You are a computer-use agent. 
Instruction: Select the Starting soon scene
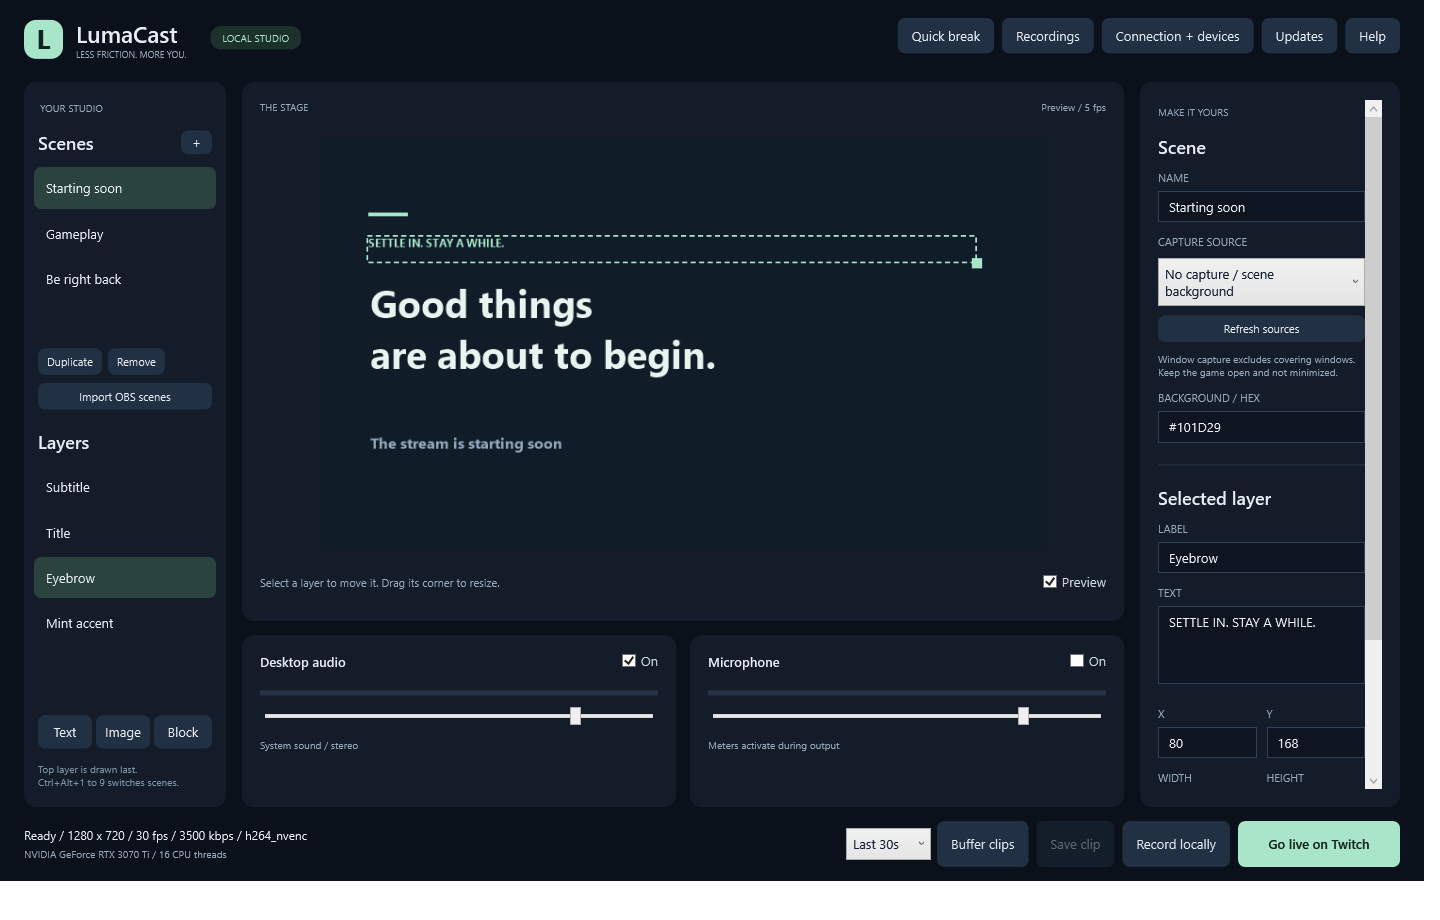(125, 188)
